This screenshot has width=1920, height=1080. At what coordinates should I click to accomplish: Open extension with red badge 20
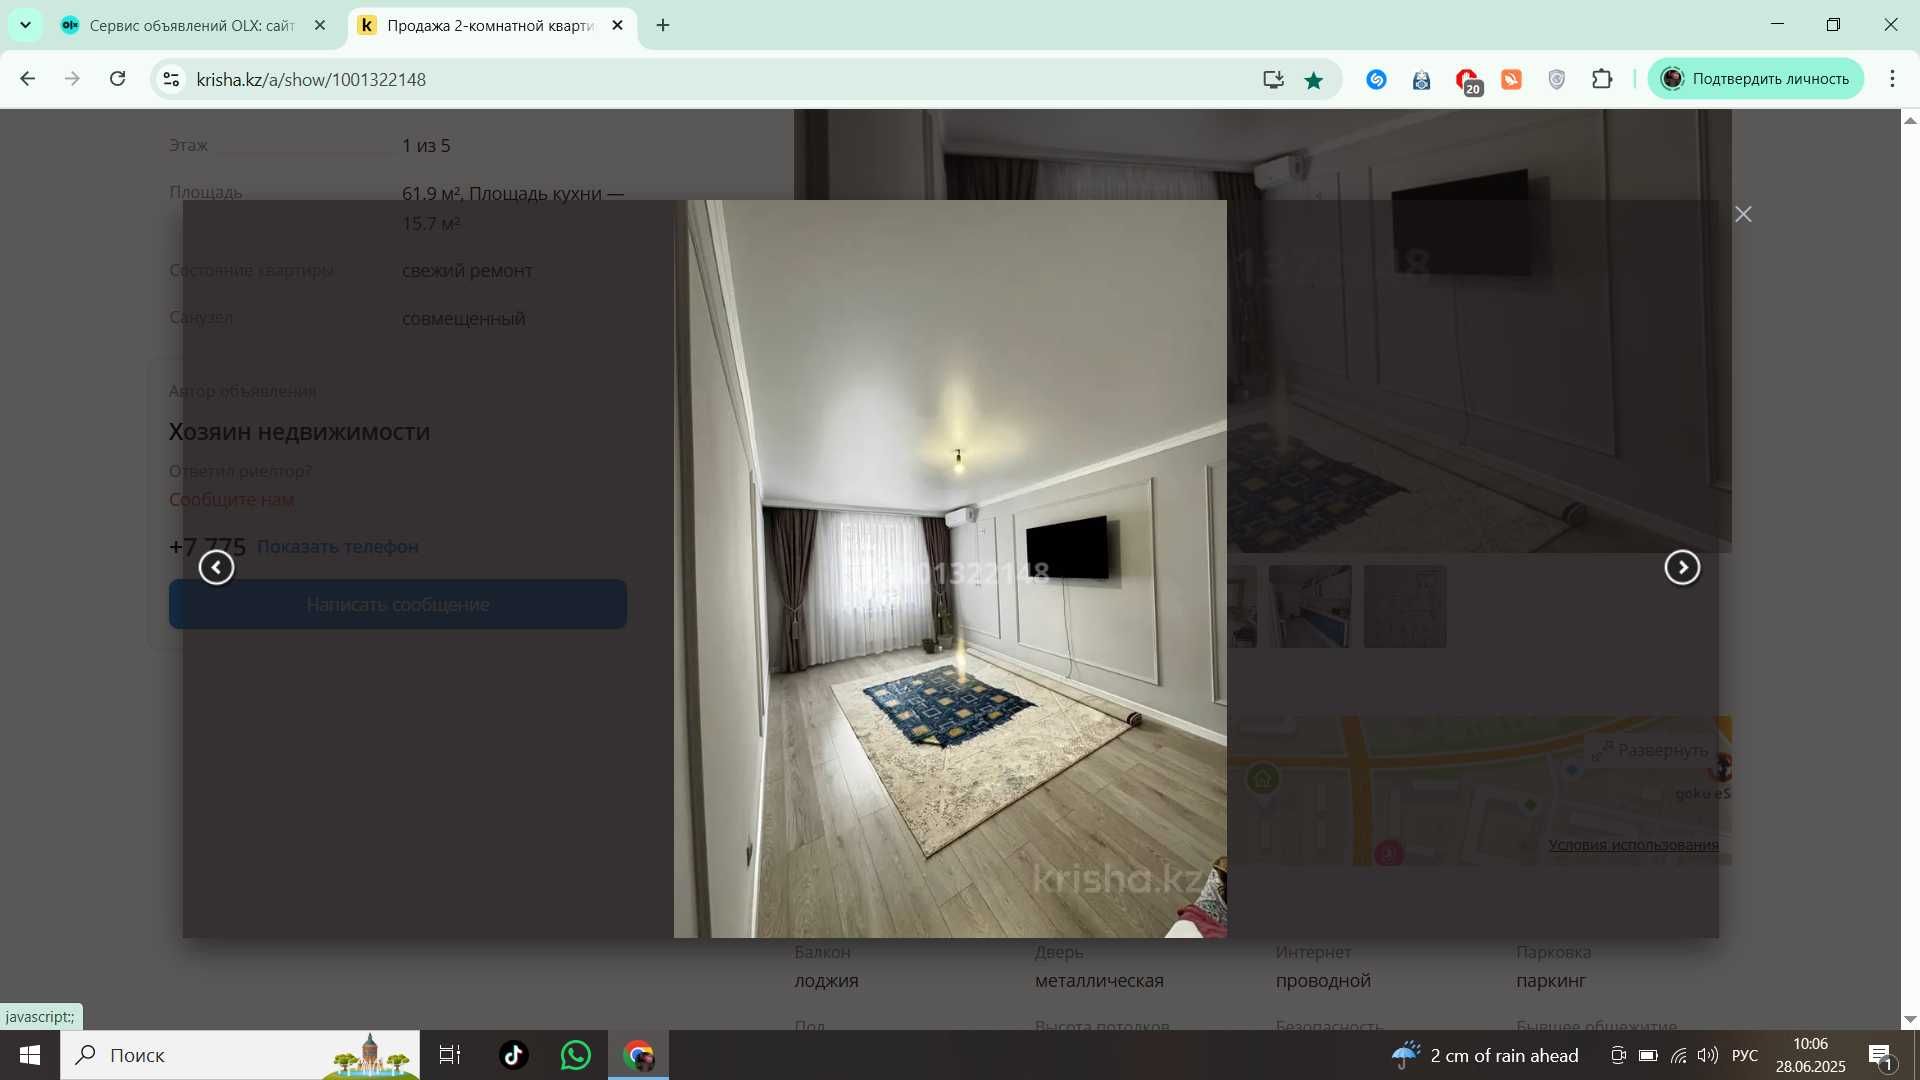click(x=1467, y=81)
